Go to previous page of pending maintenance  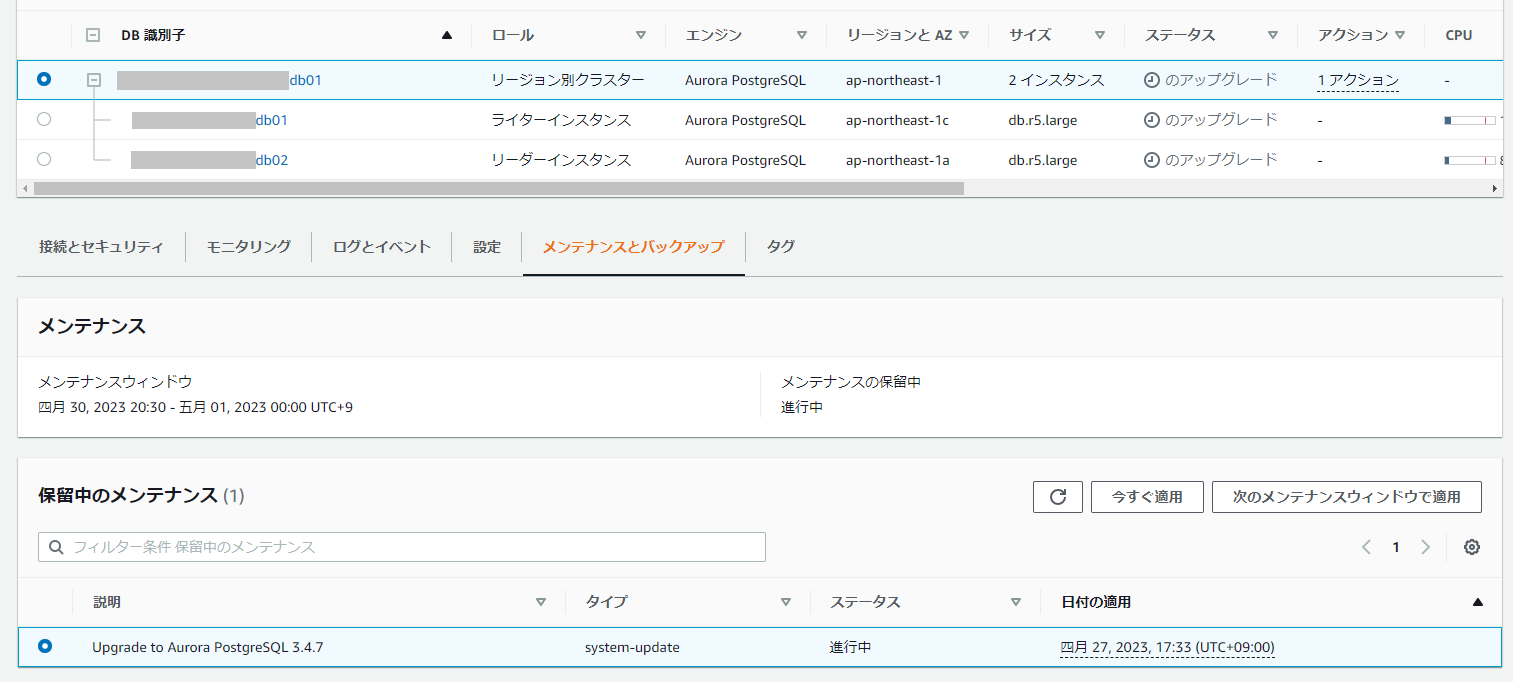tap(1366, 547)
